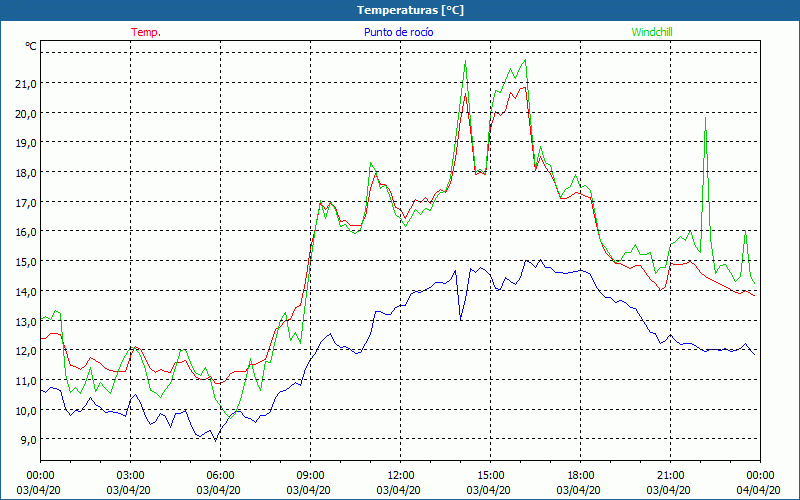The height and width of the screenshot is (500, 800).
Task: Click the 21,0 y-axis value
Action: tap(26, 84)
